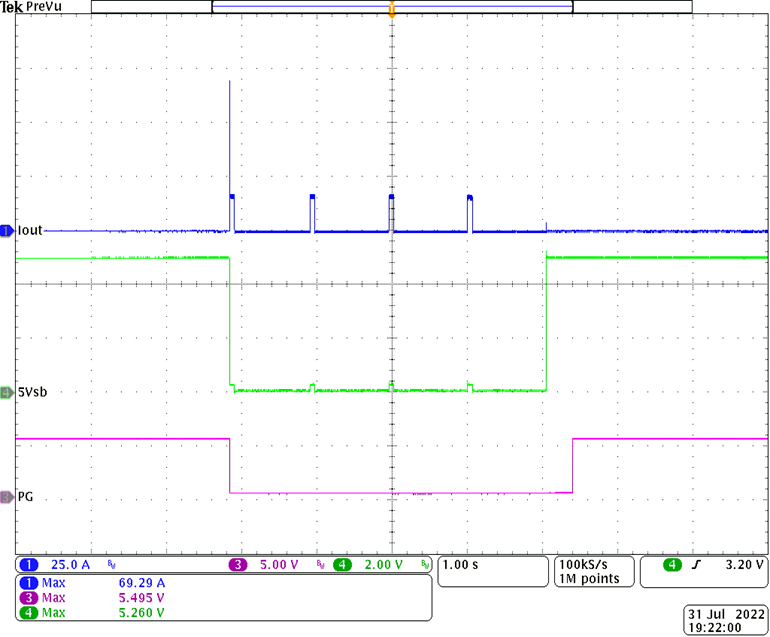Click channel 3 badge in Max measurement row
This screenshot has height=637, width=770.
click(29, 598)
